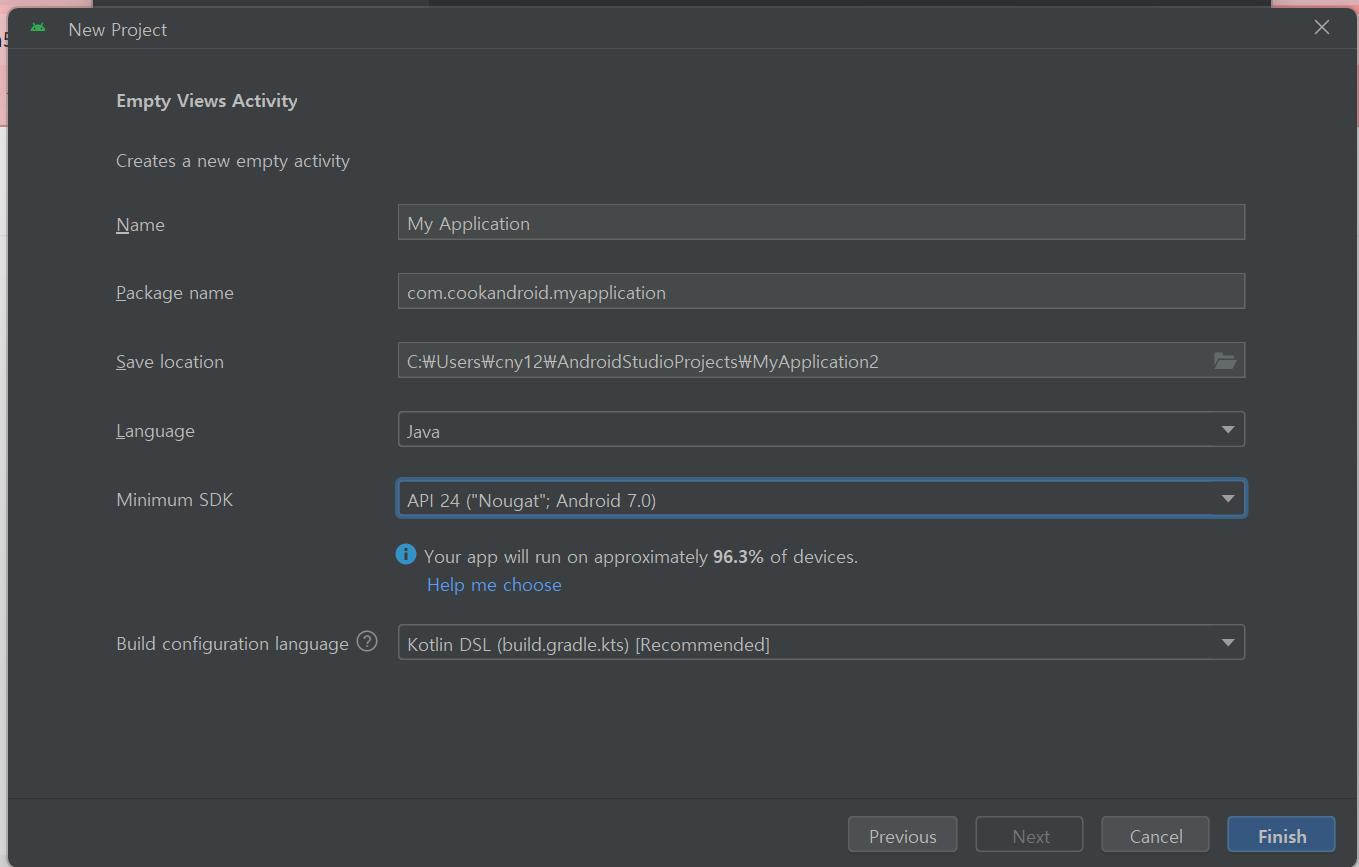Click the text 'Creates a new empty activity'
The image size is (1359, 867).
(x=233, y=161)
